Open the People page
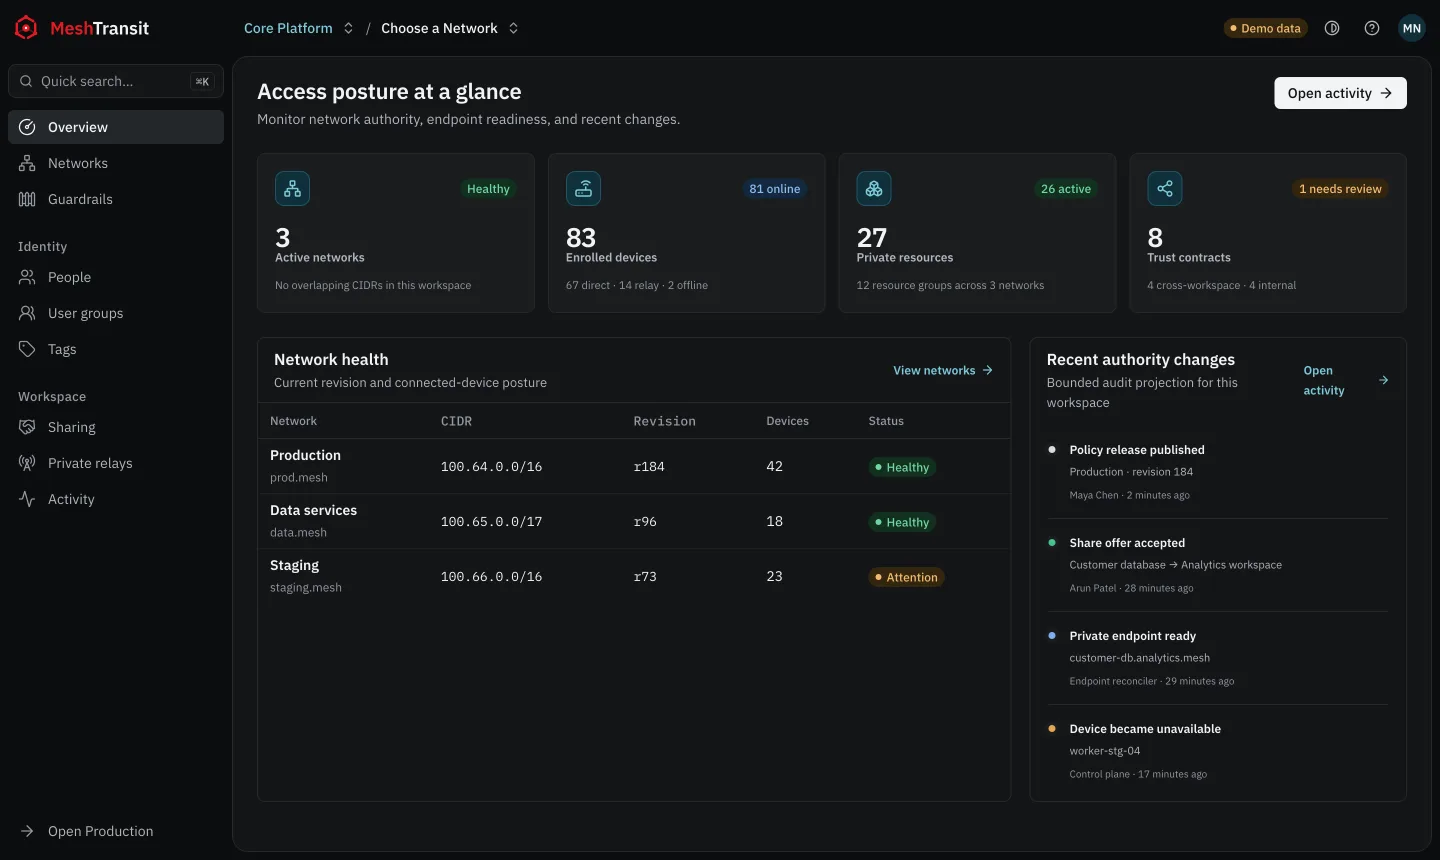The width and height of the screenshot is (1440, 860). [116, 277]
